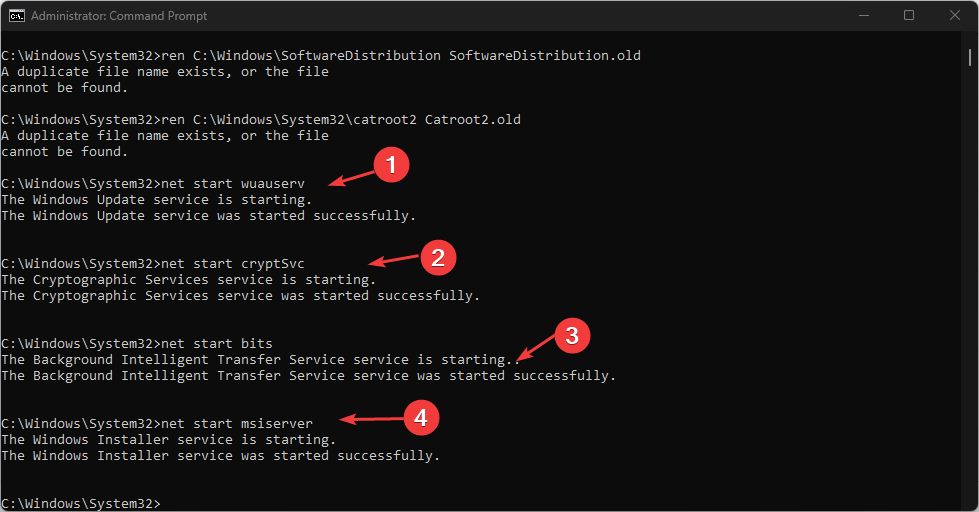Screen dimensions: 979x512
Task: Click the red annotation circle numbered 4
Action: pyautogui.click(x=421, y=418)
